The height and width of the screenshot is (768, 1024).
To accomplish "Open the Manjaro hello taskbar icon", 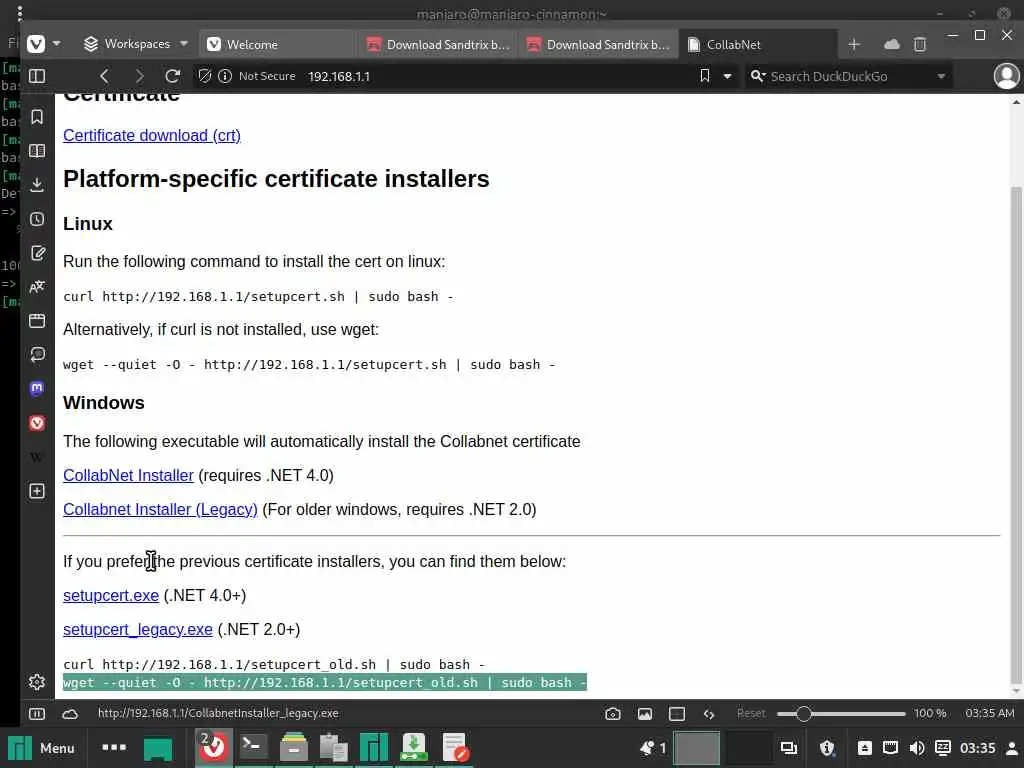I will click(x=374, y=748).
